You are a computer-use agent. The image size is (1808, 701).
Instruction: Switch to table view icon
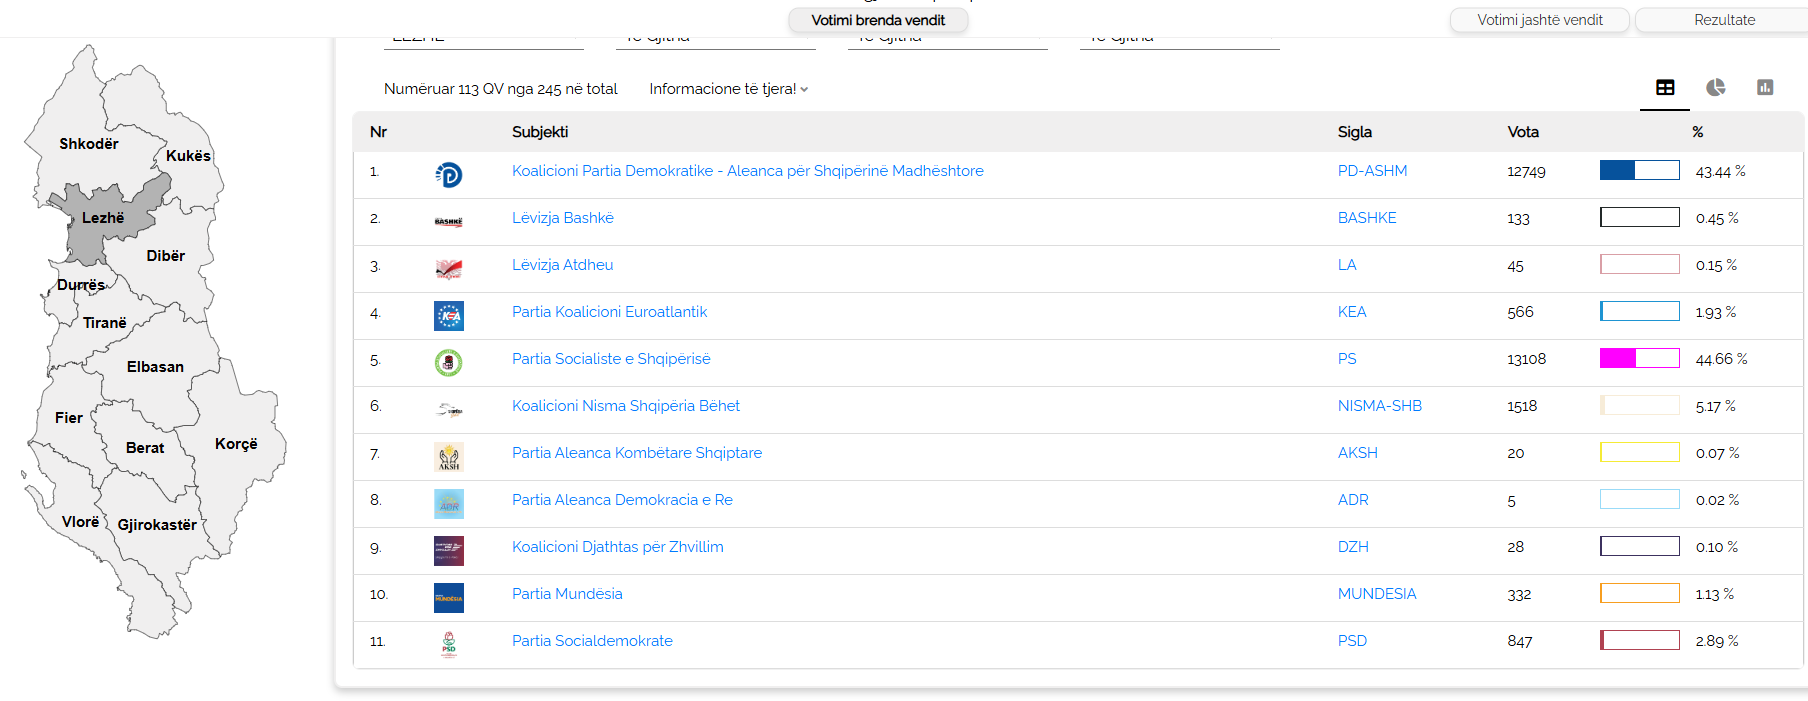point(1665,88)
